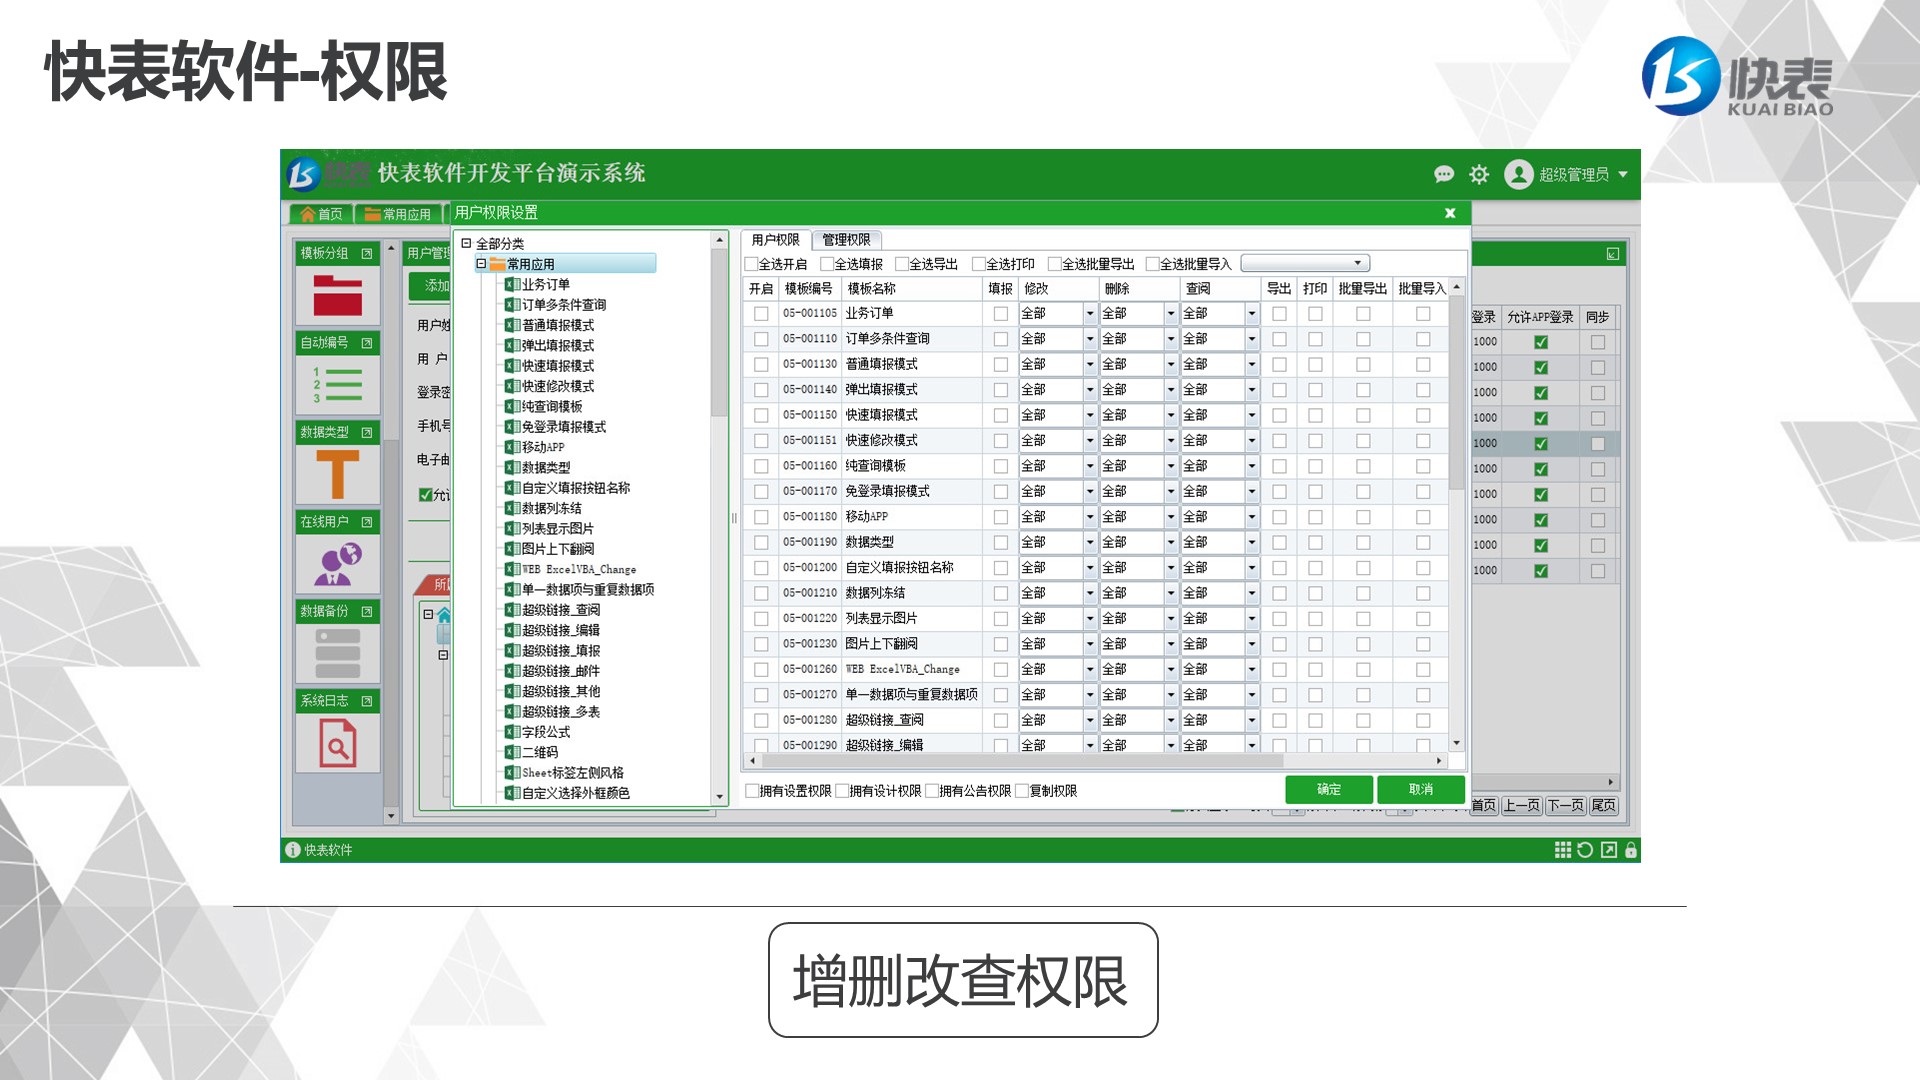1920x1080 pixels.
Task: Open 查询 dropdown for 普通填报模式 row
Action: coord(1252,365)
